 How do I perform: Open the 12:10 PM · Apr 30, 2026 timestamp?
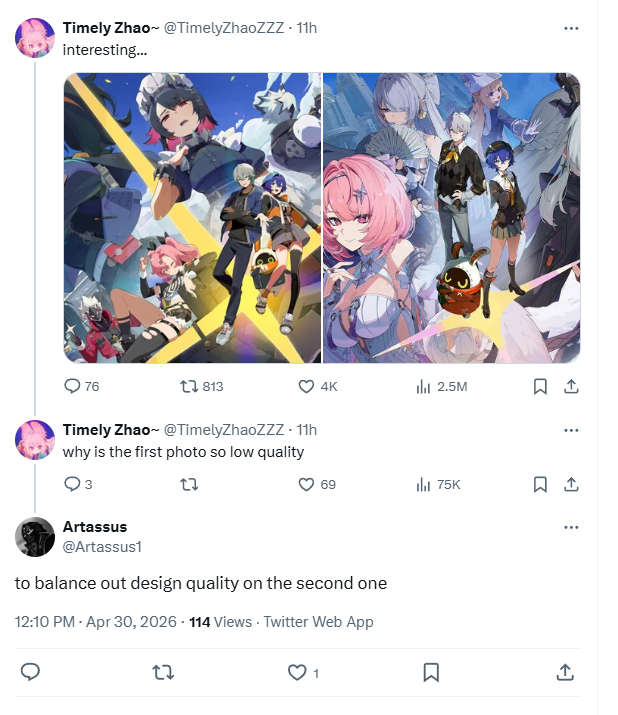pos(95,622)
